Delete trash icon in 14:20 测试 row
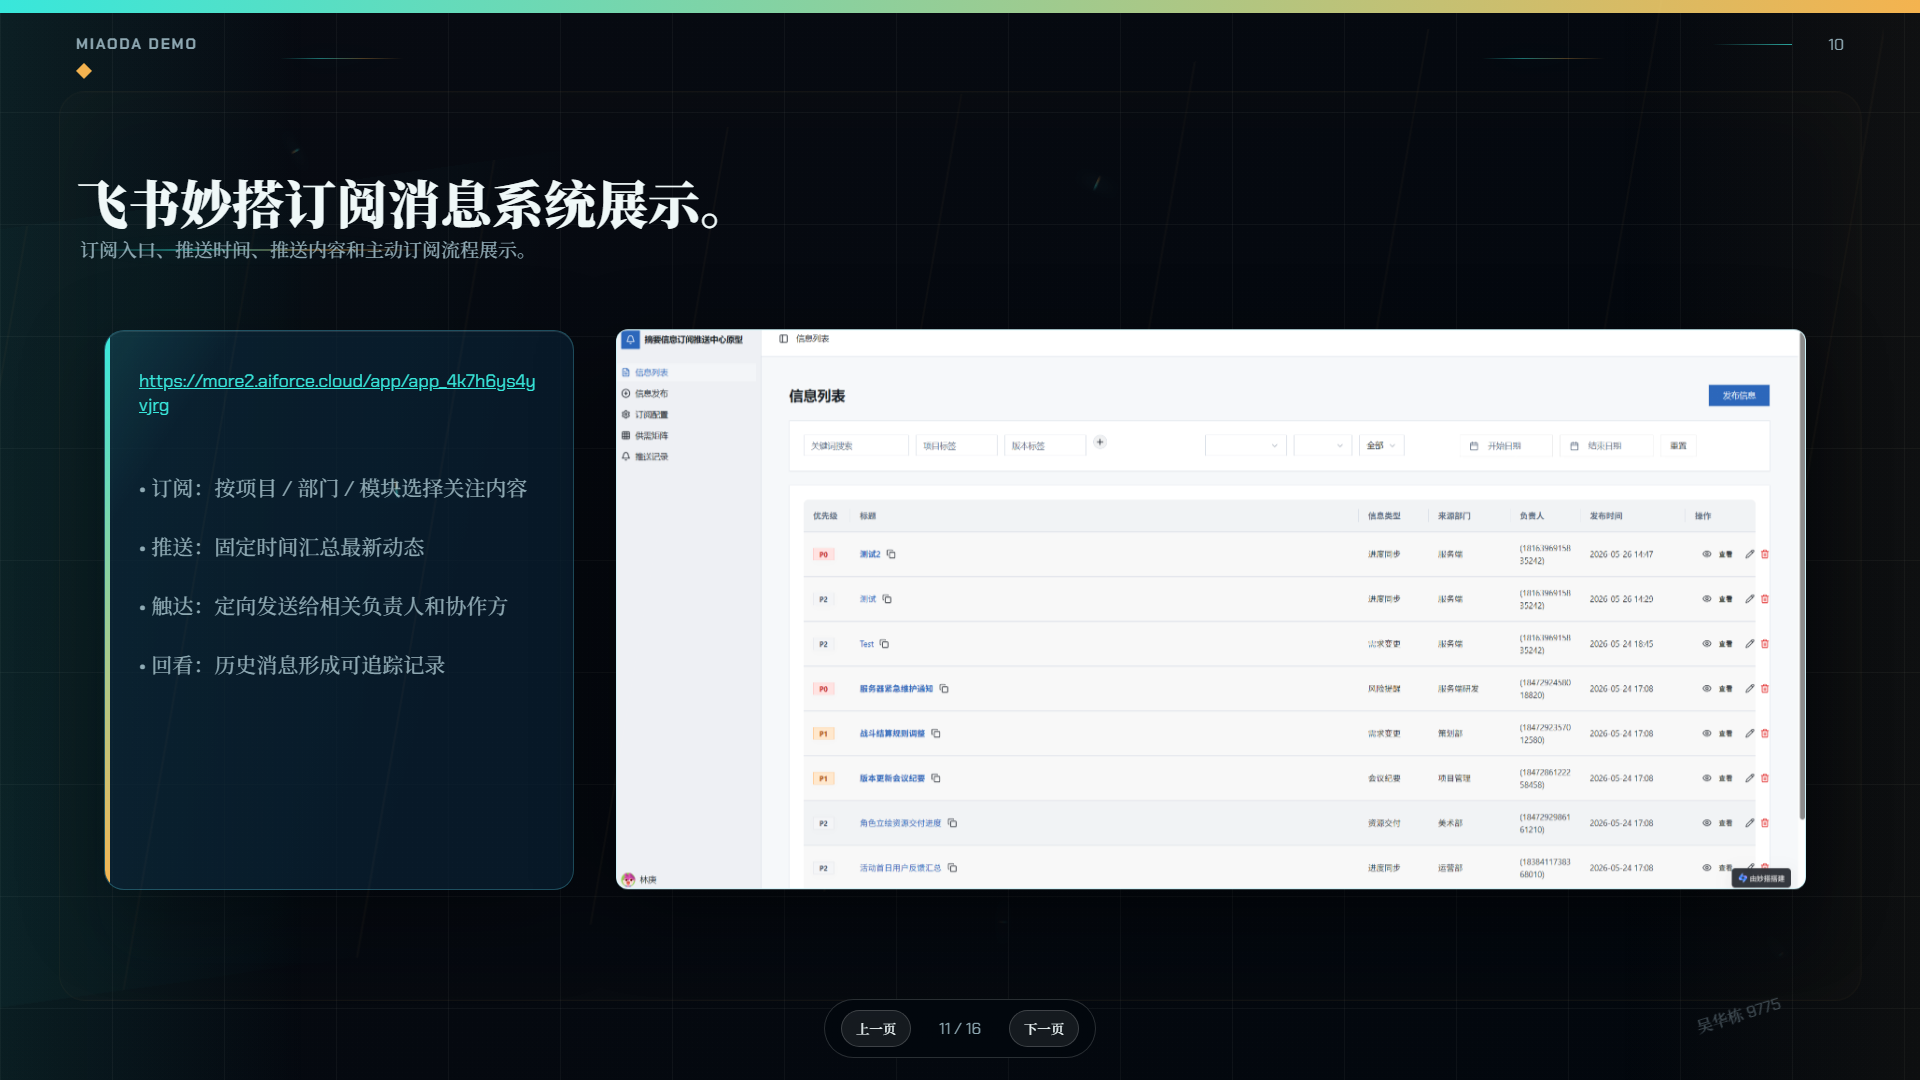Image resolution: width=1920 pixels, height=1080 pixels. (1765, 599)
